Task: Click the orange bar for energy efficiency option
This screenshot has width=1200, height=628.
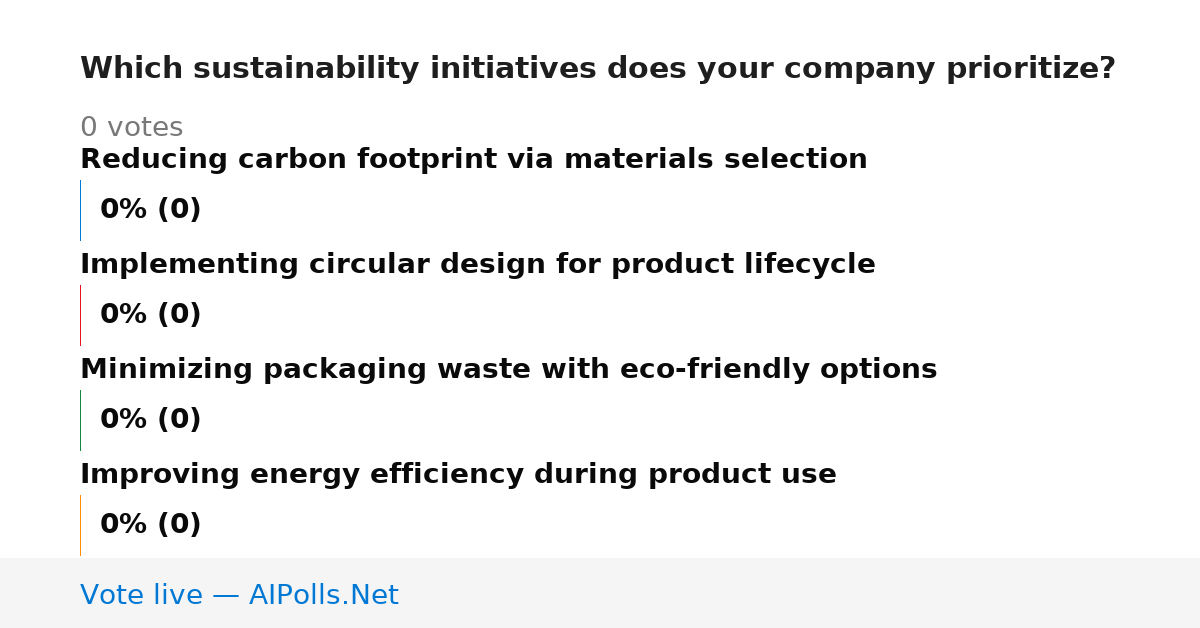Action: (80, 525)
